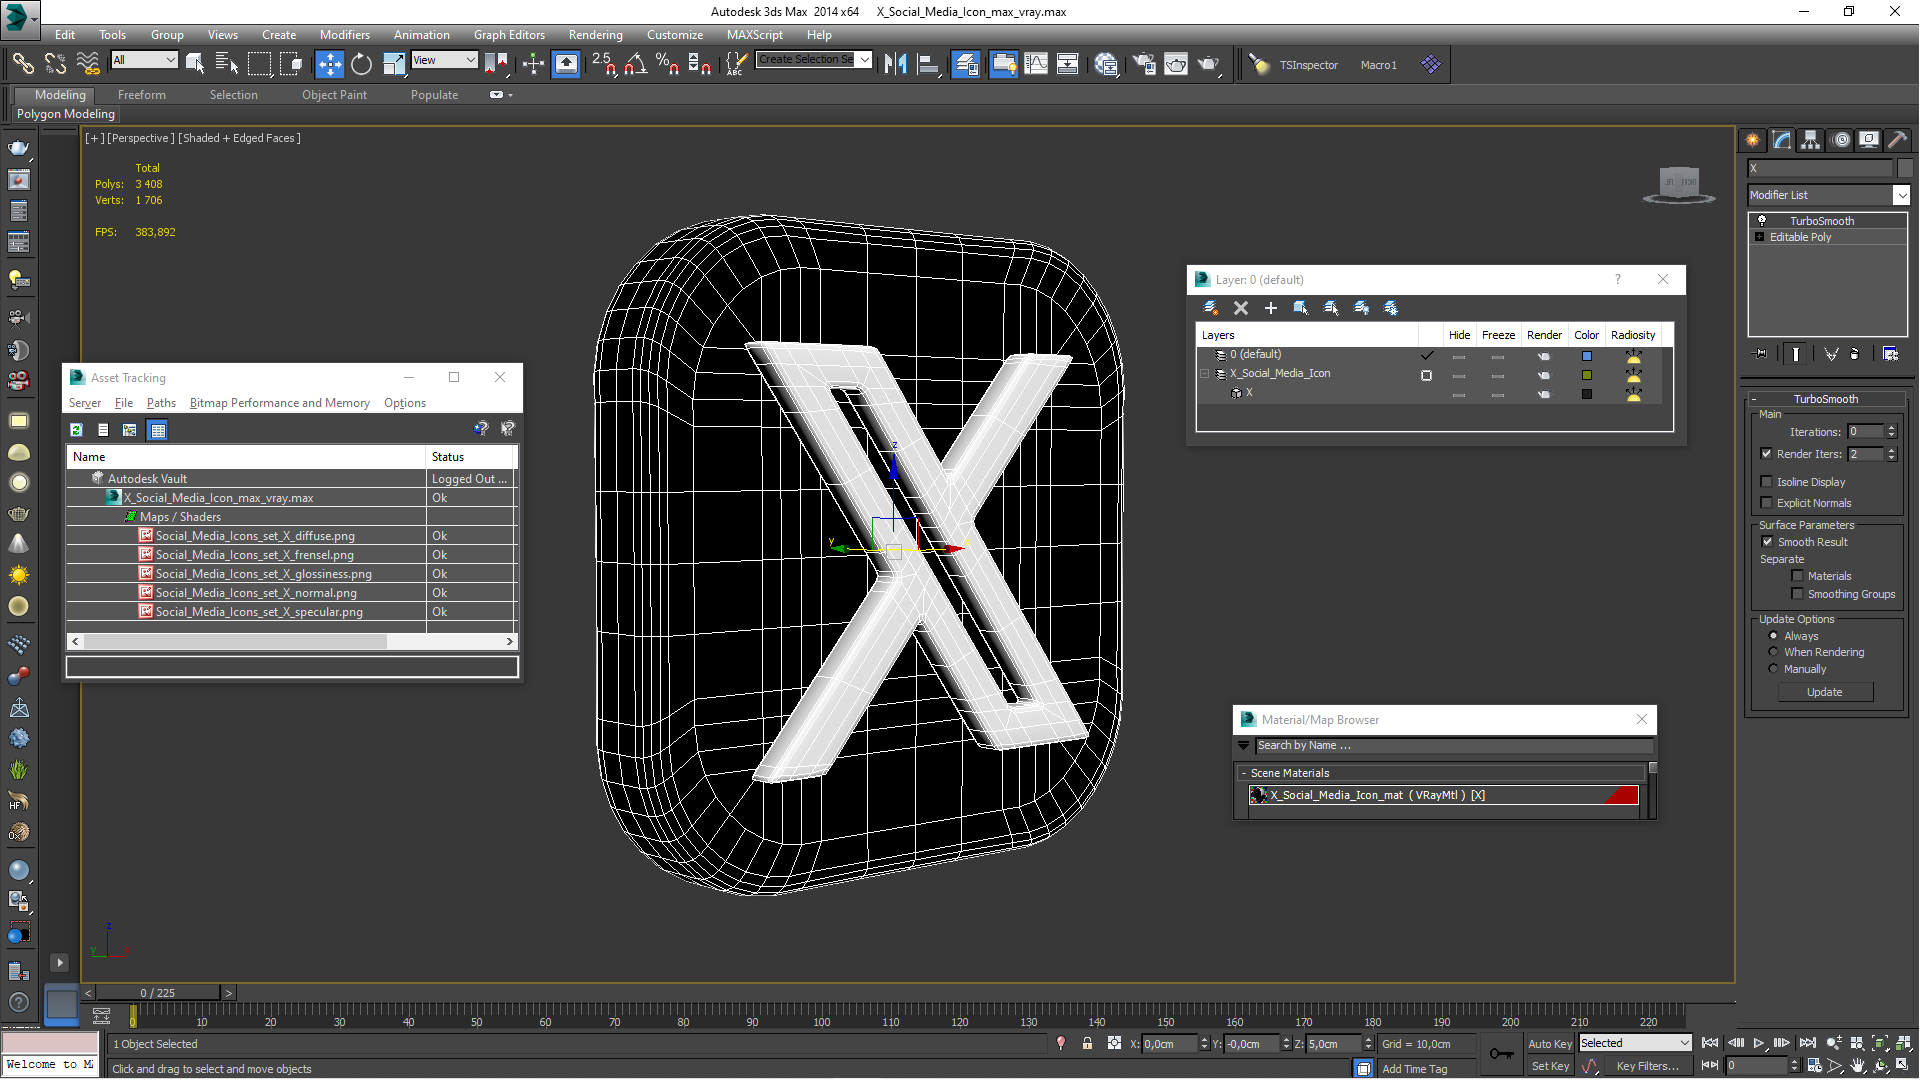Click Create New Layer icon in Layer dialog
The image size is (1920, 1080).
coord(1210,308)
